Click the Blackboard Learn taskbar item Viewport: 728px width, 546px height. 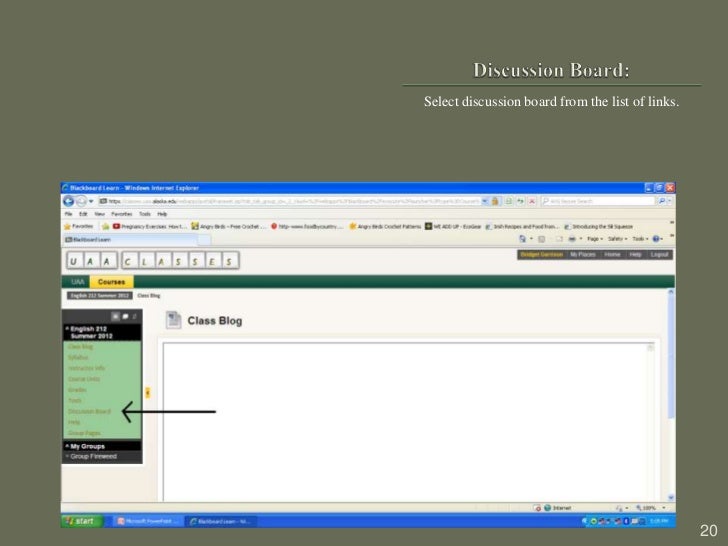[x=221, y=521]
